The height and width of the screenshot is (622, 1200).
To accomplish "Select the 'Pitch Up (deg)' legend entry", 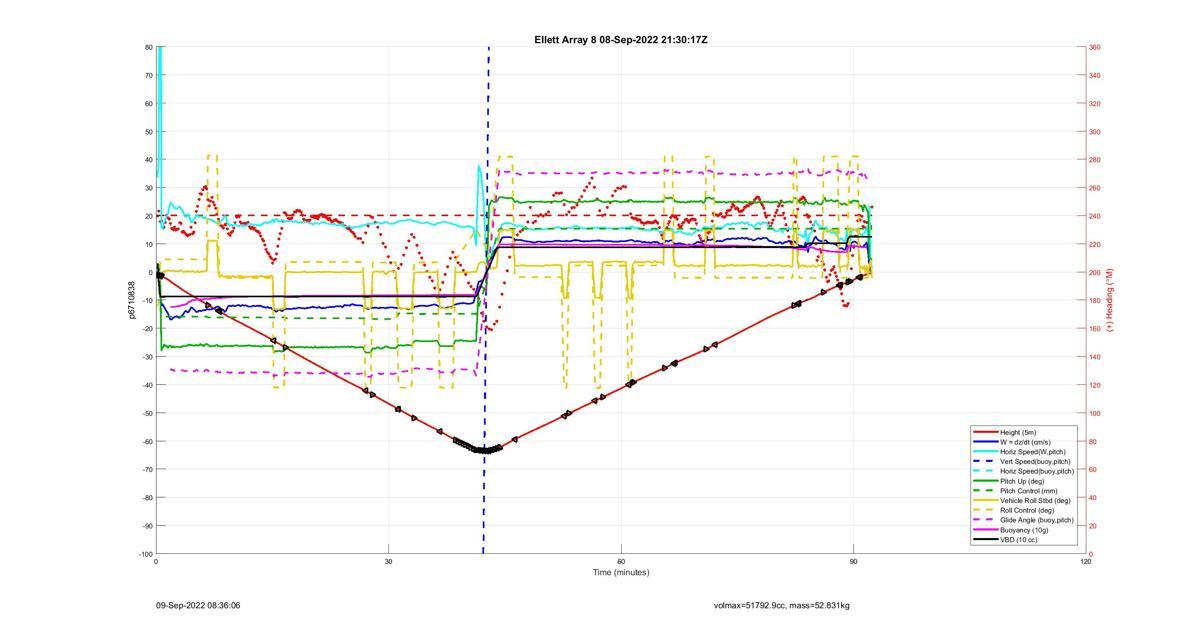I will (x=1024, y=481).
